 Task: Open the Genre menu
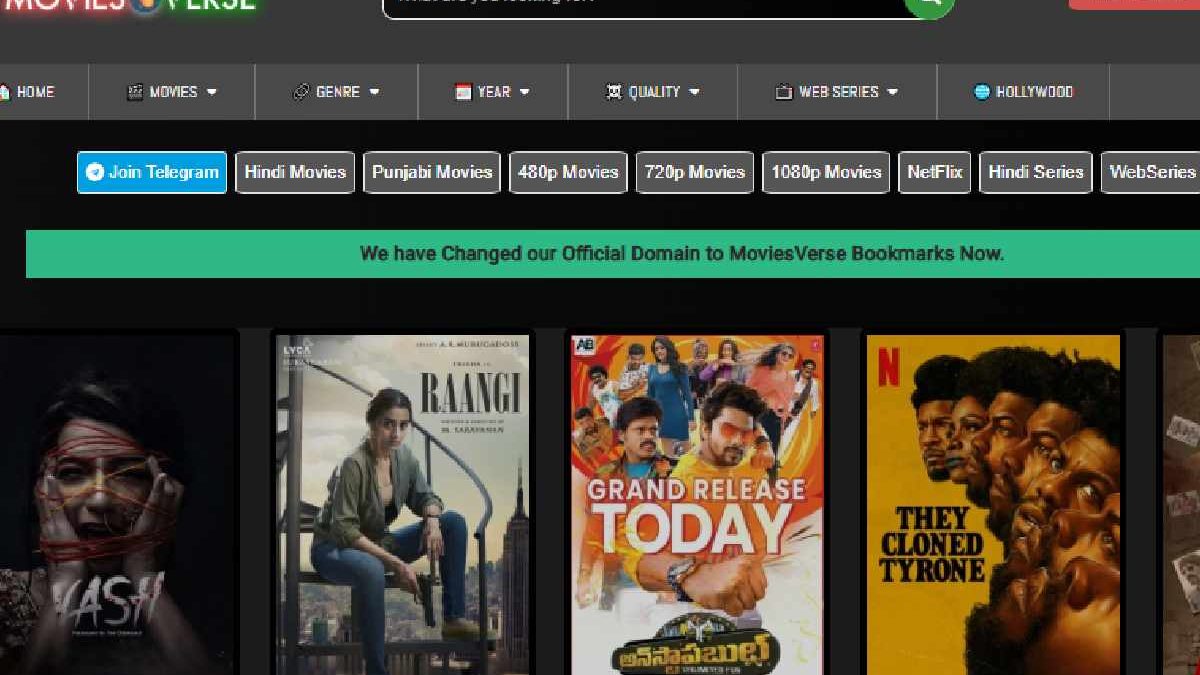pos(337,92)
